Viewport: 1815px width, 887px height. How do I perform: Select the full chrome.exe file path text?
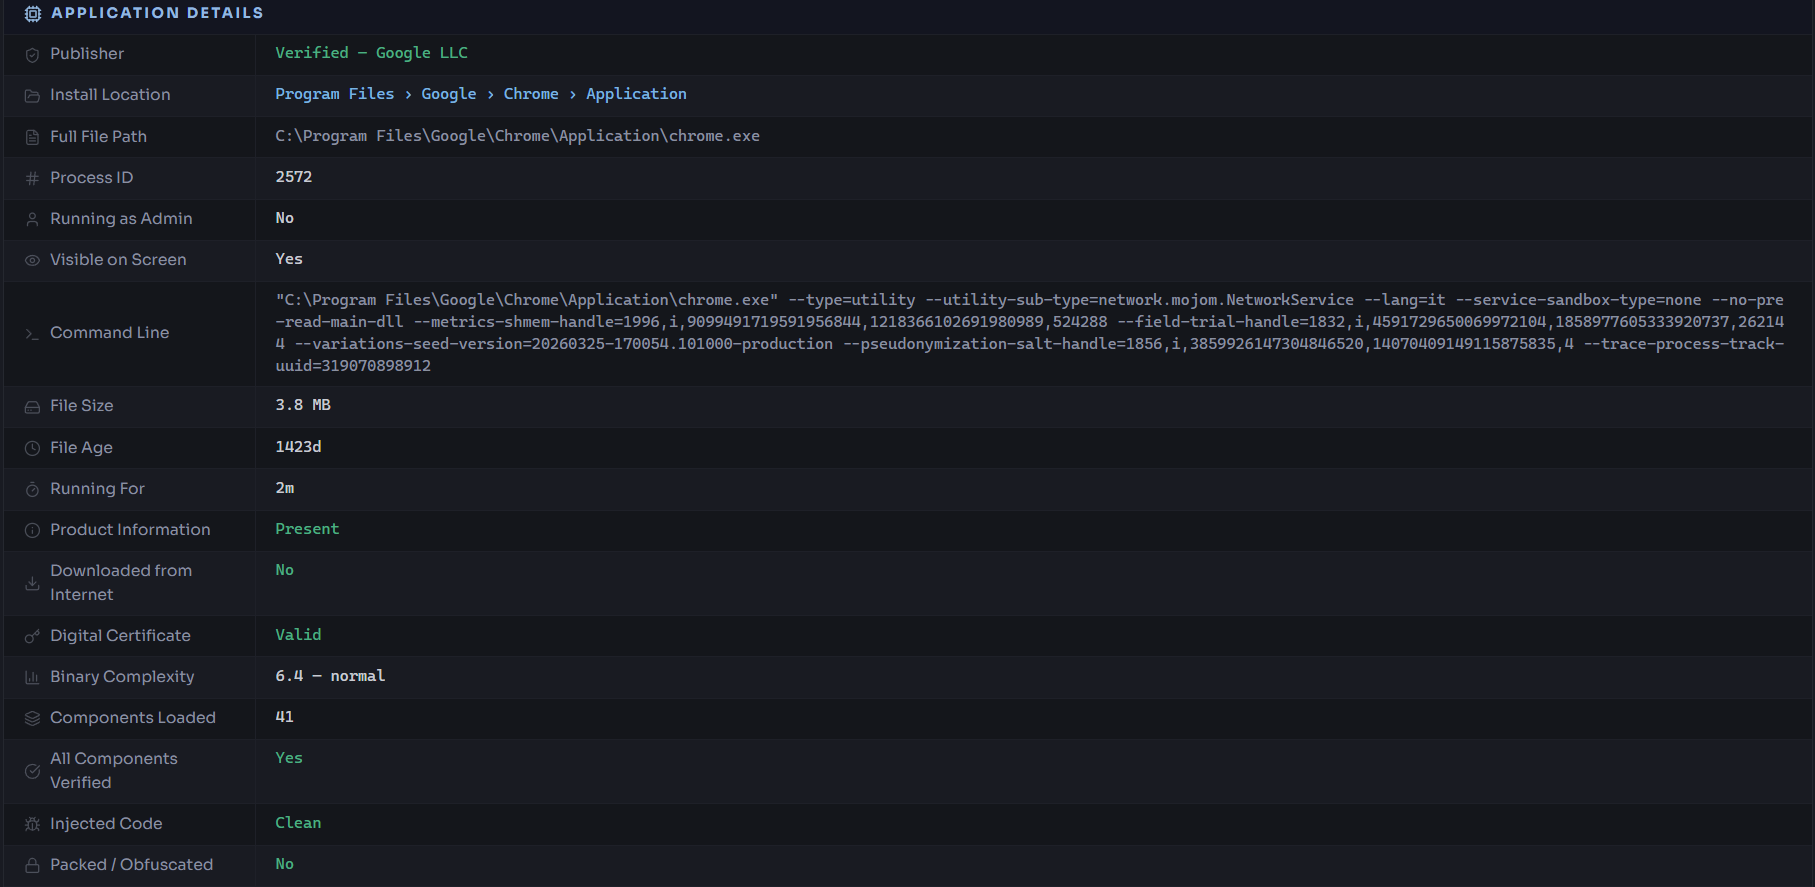[x=517, y=136]
